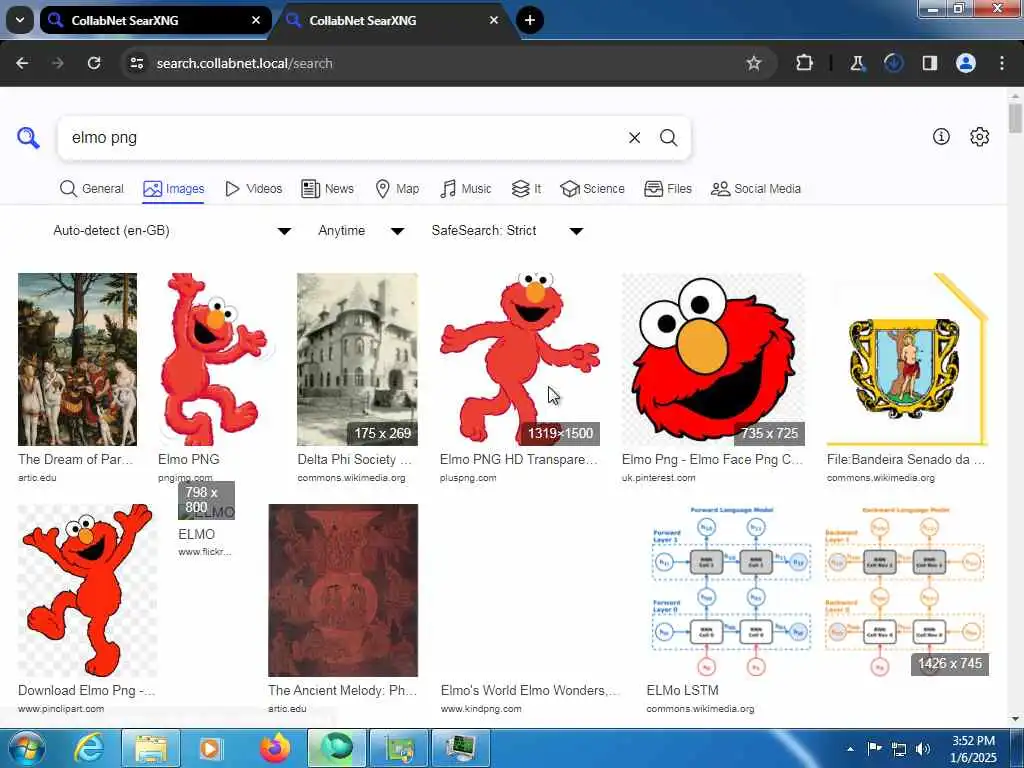Open Windows Explorer folder in taskbar
Screen dimensions: 1024x768
point(152,748)
